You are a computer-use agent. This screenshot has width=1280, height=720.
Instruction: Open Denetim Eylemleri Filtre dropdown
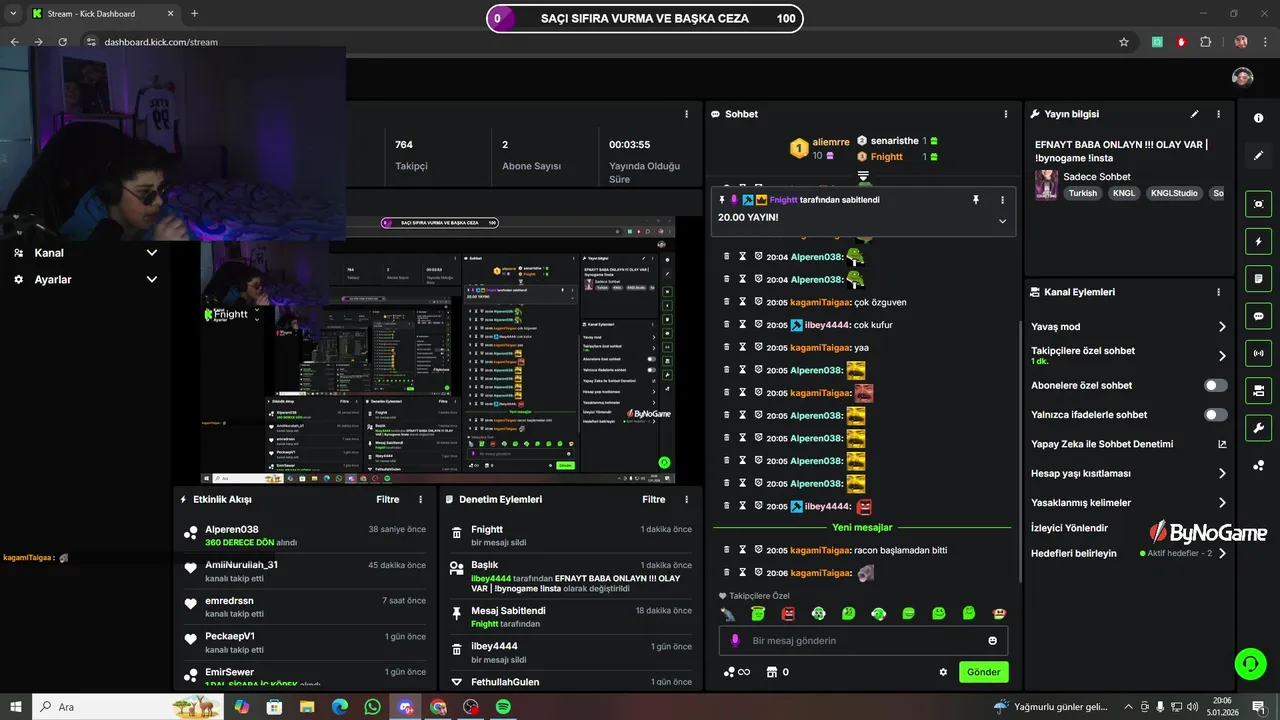click(654, 499)
